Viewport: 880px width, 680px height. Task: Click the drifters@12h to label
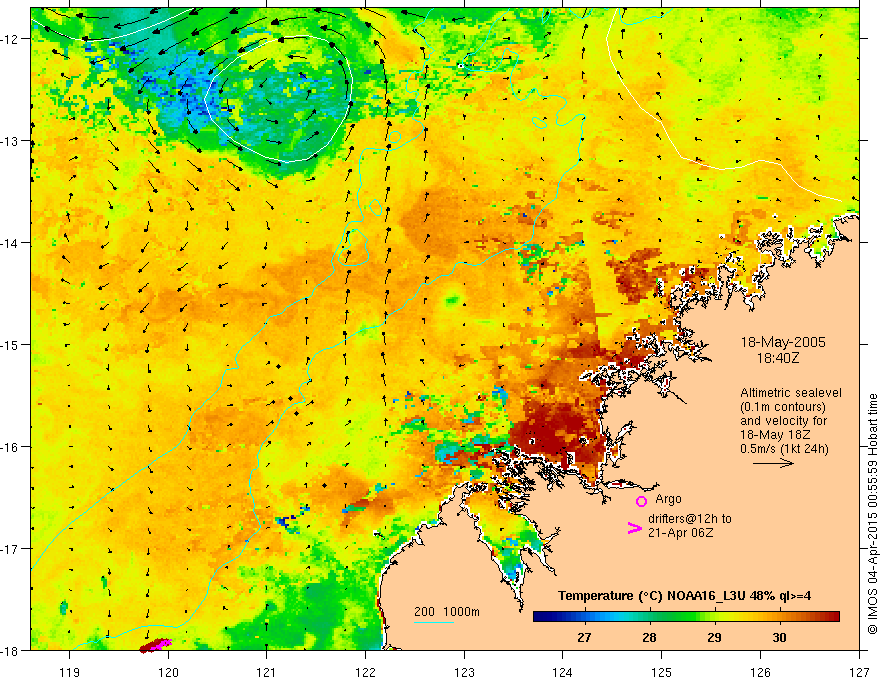point(690,519)
